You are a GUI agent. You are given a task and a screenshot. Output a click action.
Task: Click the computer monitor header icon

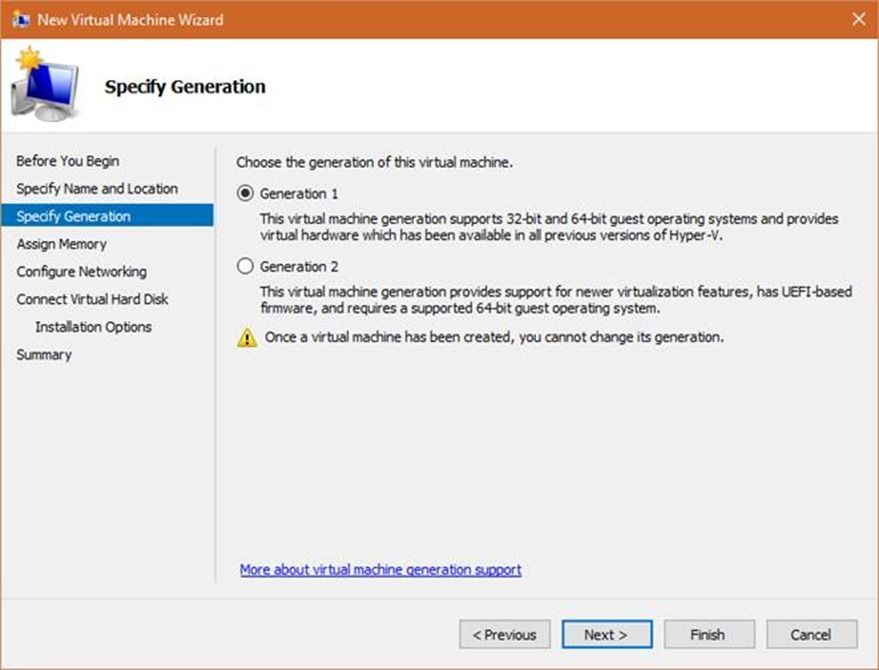tap(46, 84)
